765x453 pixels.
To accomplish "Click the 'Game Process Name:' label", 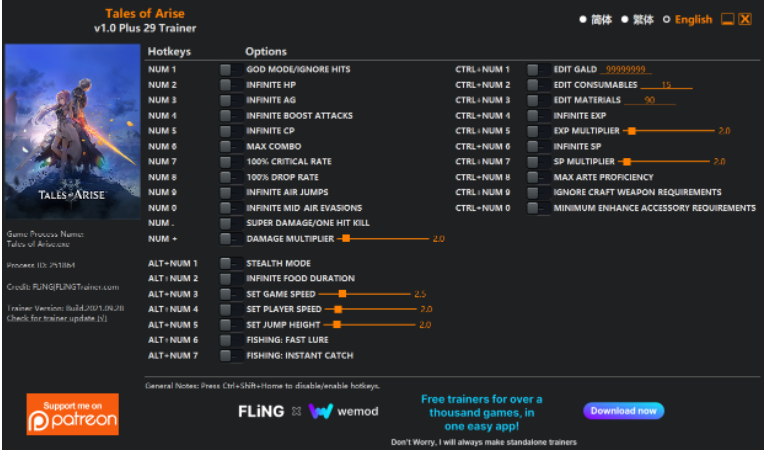I will click(x=45, y=234).
